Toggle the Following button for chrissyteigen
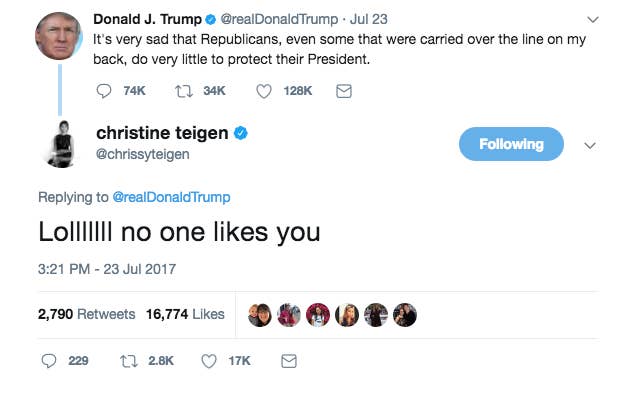 tap(511, 144)
